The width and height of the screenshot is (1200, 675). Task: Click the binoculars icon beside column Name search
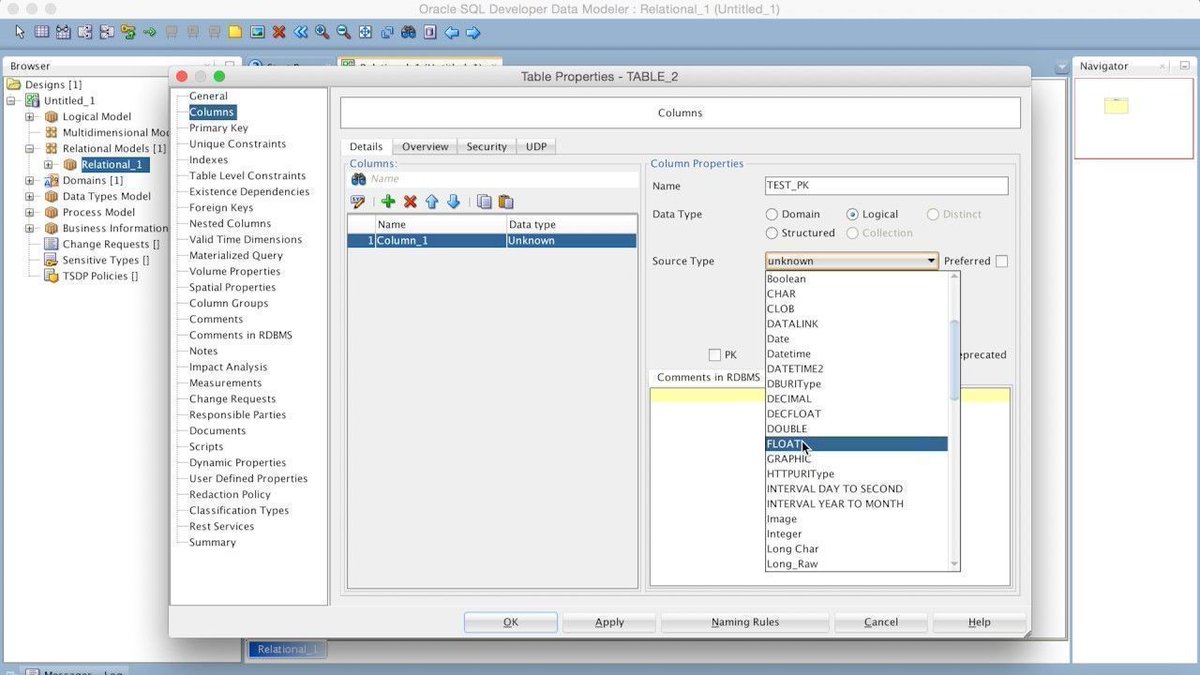(358, 179)
